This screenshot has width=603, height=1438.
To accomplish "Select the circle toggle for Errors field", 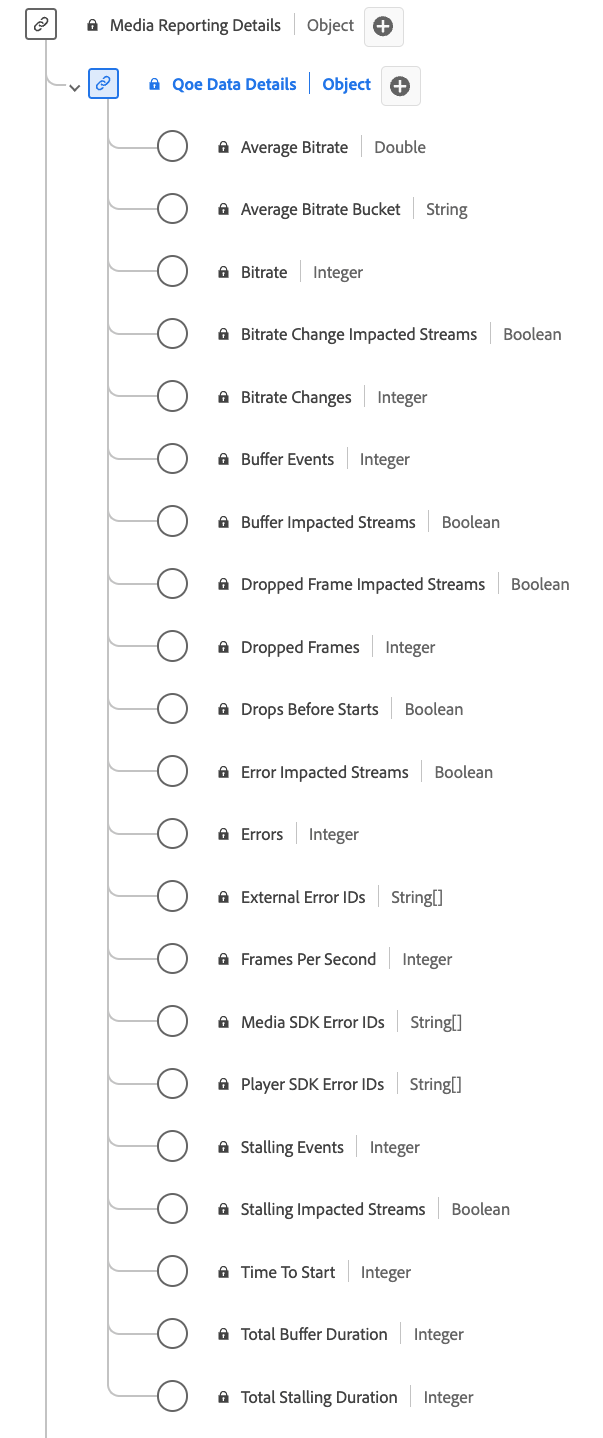I will coord(170,833).
